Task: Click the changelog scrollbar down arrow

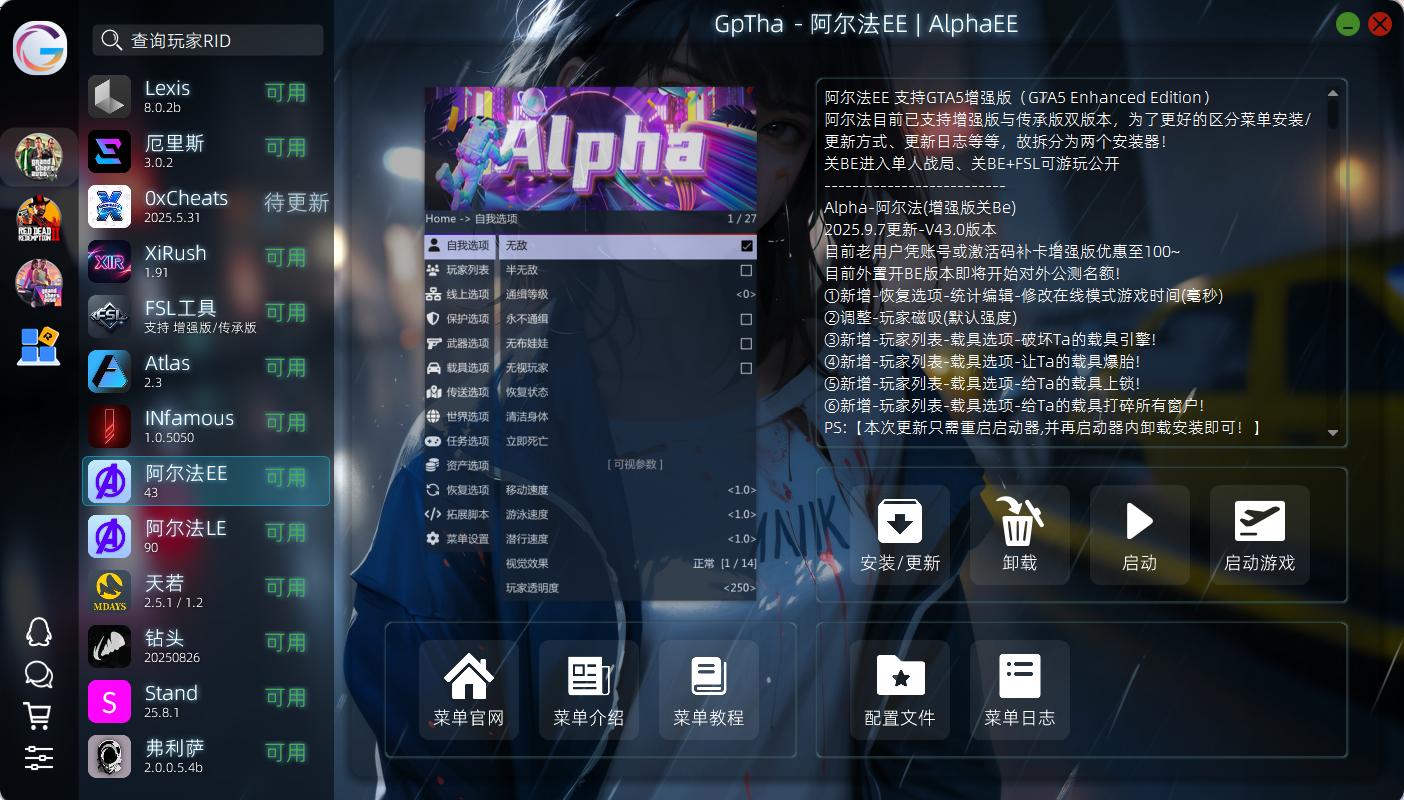Action: (x=1332, y=432)
